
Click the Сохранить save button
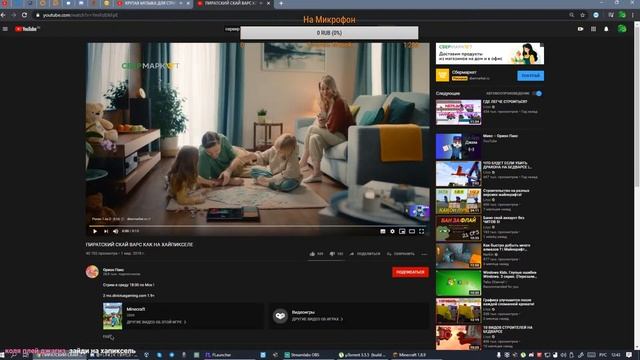pyautogui.click(x=401, y=254)
